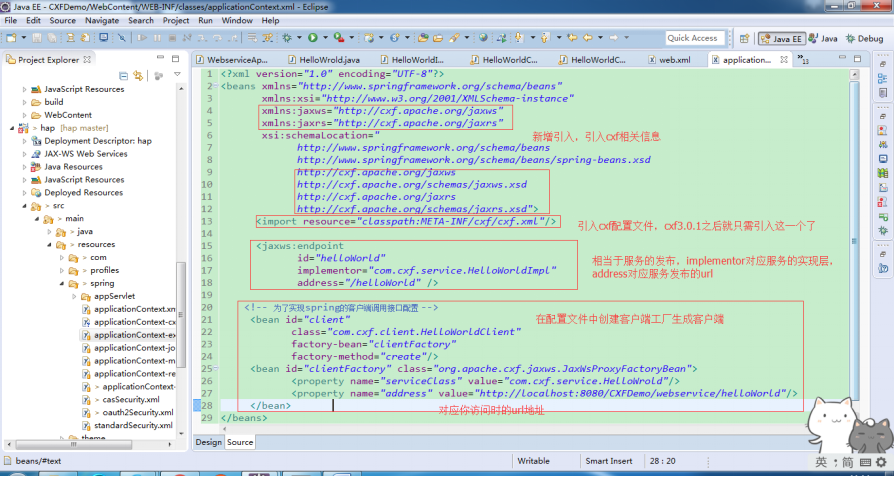Click the IME settings gear icon
Screen dimensions: 895x477
point(881,463)
